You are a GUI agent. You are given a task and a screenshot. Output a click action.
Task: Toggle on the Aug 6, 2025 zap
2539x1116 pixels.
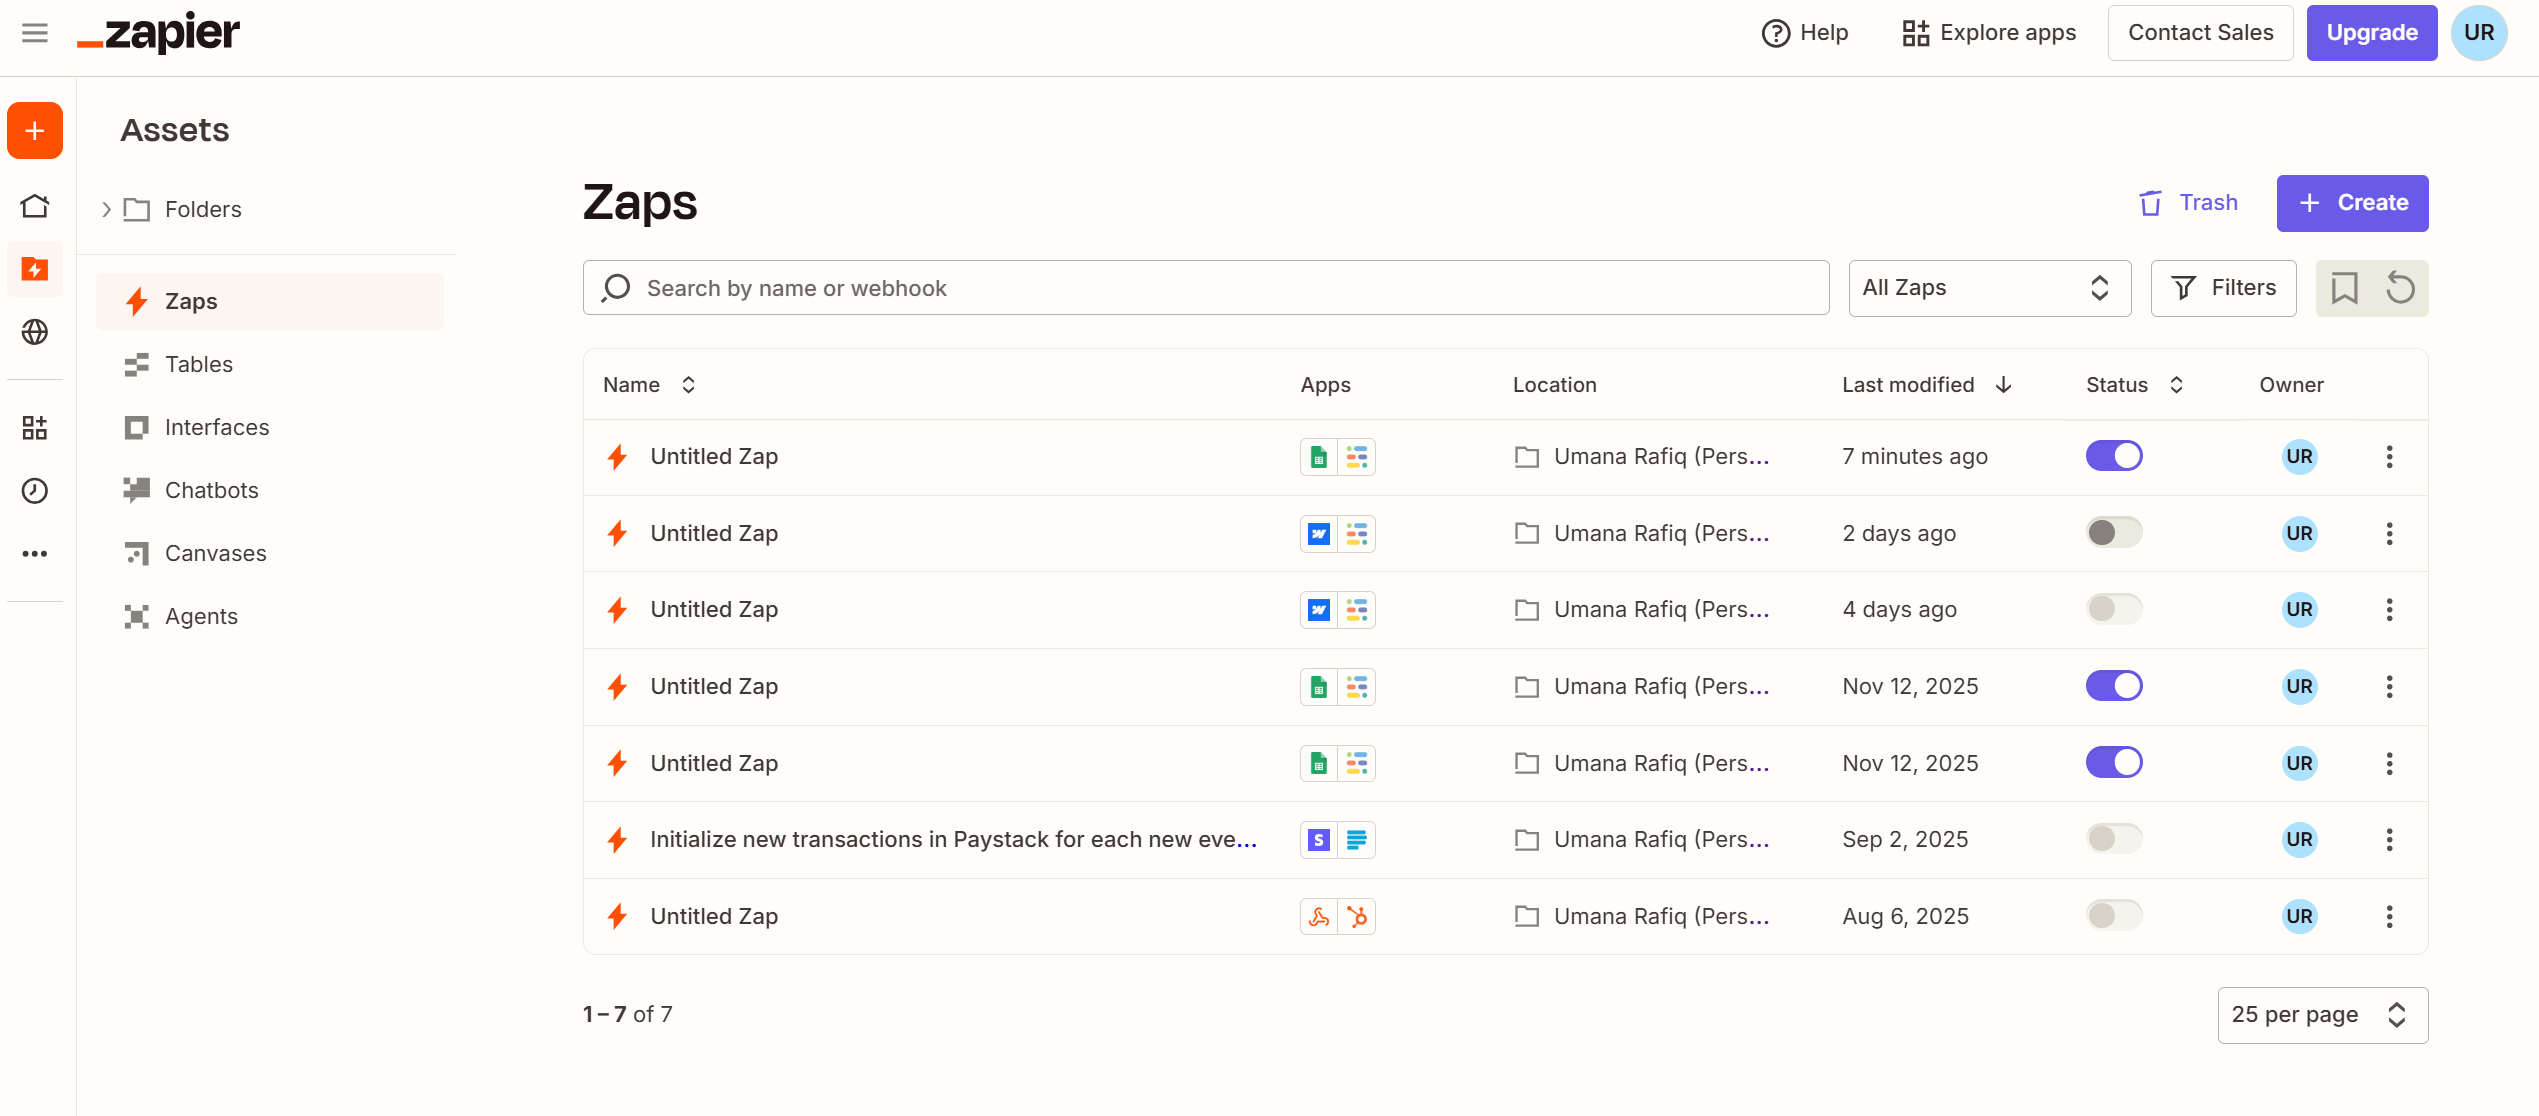pyautogui.click(x=2113, y=916)
